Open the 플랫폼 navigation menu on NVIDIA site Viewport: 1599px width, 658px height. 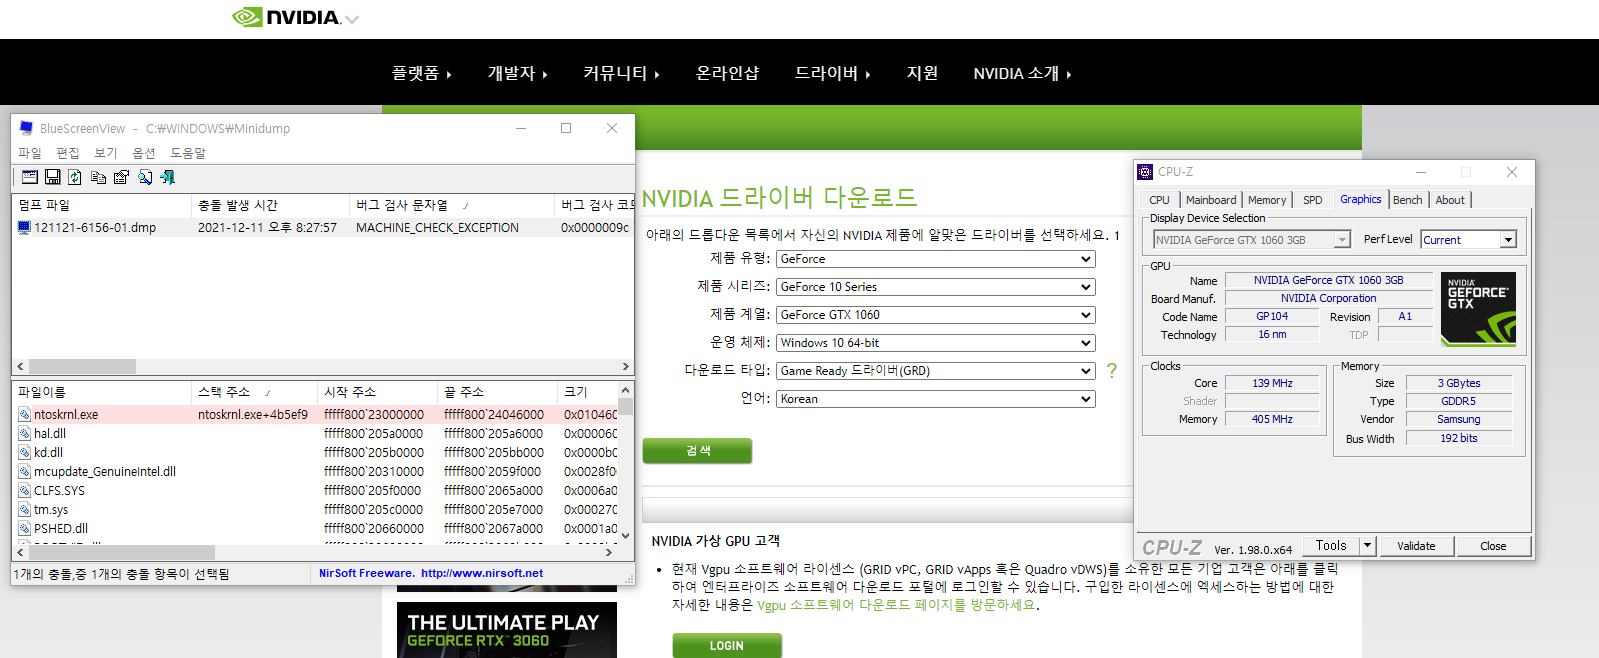[x=422, y=73]
